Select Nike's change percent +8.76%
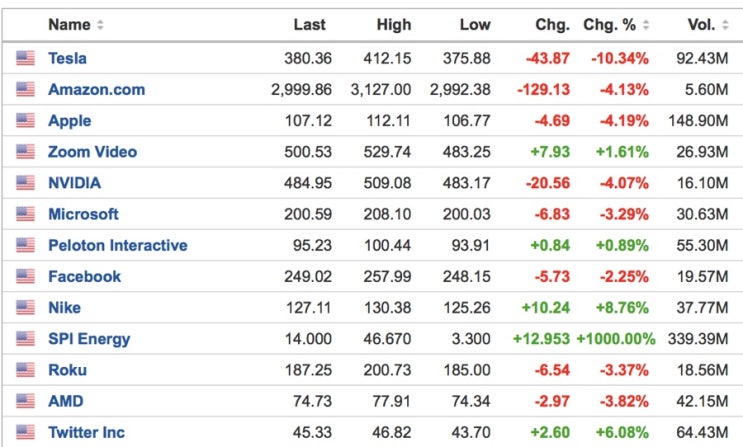The image size is (743, 447). point(622,308)
